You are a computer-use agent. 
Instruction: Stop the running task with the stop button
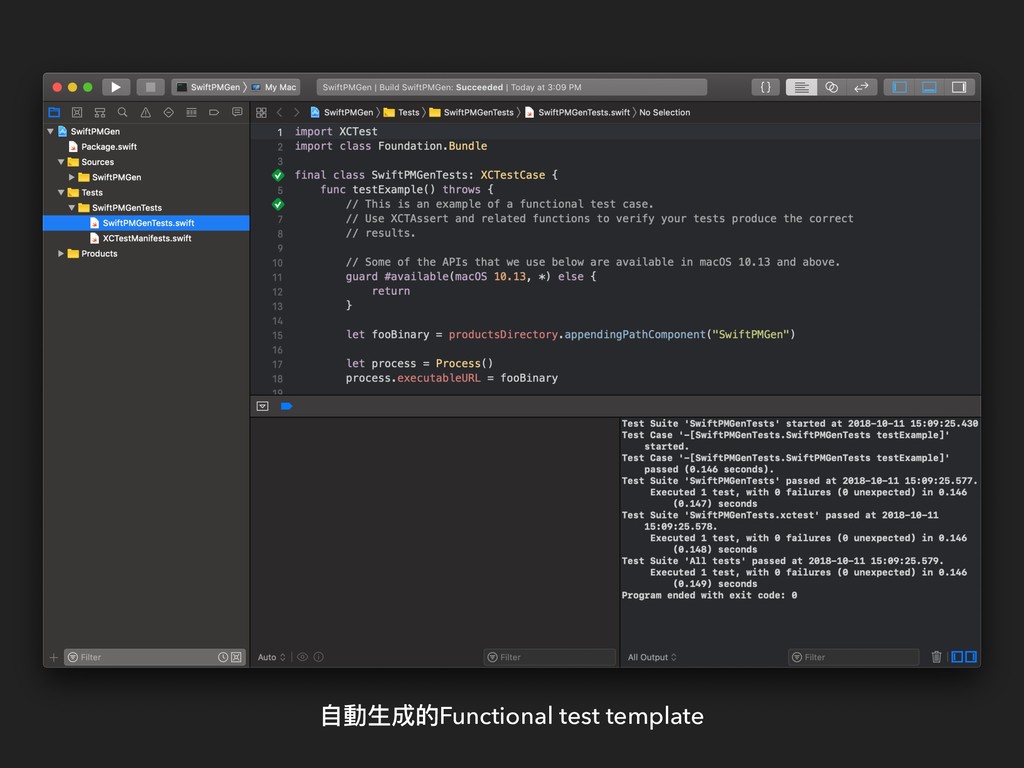[150, 87]
